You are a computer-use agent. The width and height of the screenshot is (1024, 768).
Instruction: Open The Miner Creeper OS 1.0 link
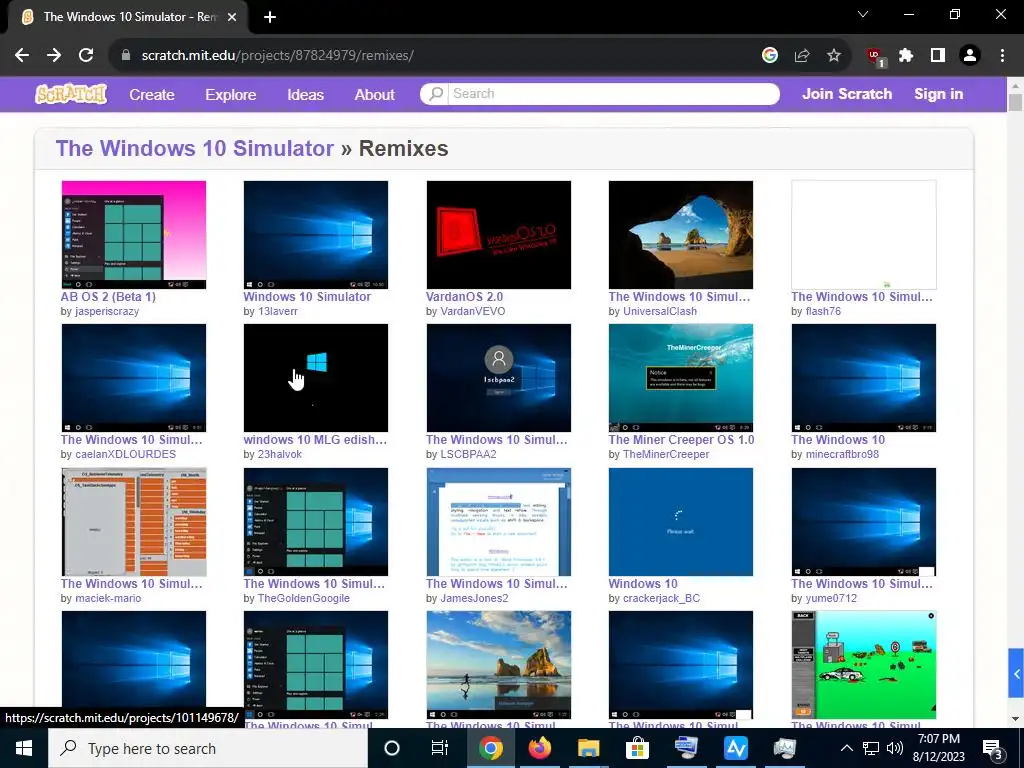pos(681,440)
